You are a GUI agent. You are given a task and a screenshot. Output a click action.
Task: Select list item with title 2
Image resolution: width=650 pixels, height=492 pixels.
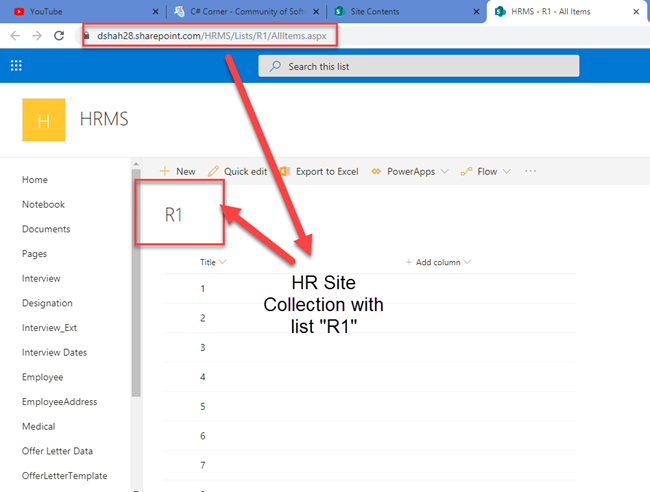(370, 318)
